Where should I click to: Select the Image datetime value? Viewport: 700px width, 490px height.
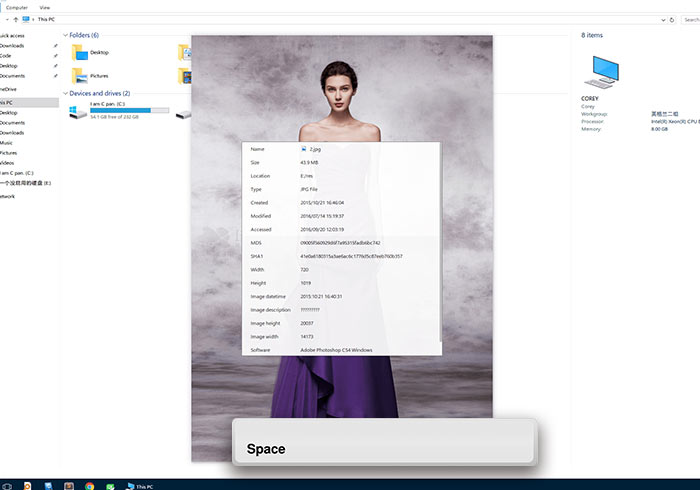tap(321, 297)
